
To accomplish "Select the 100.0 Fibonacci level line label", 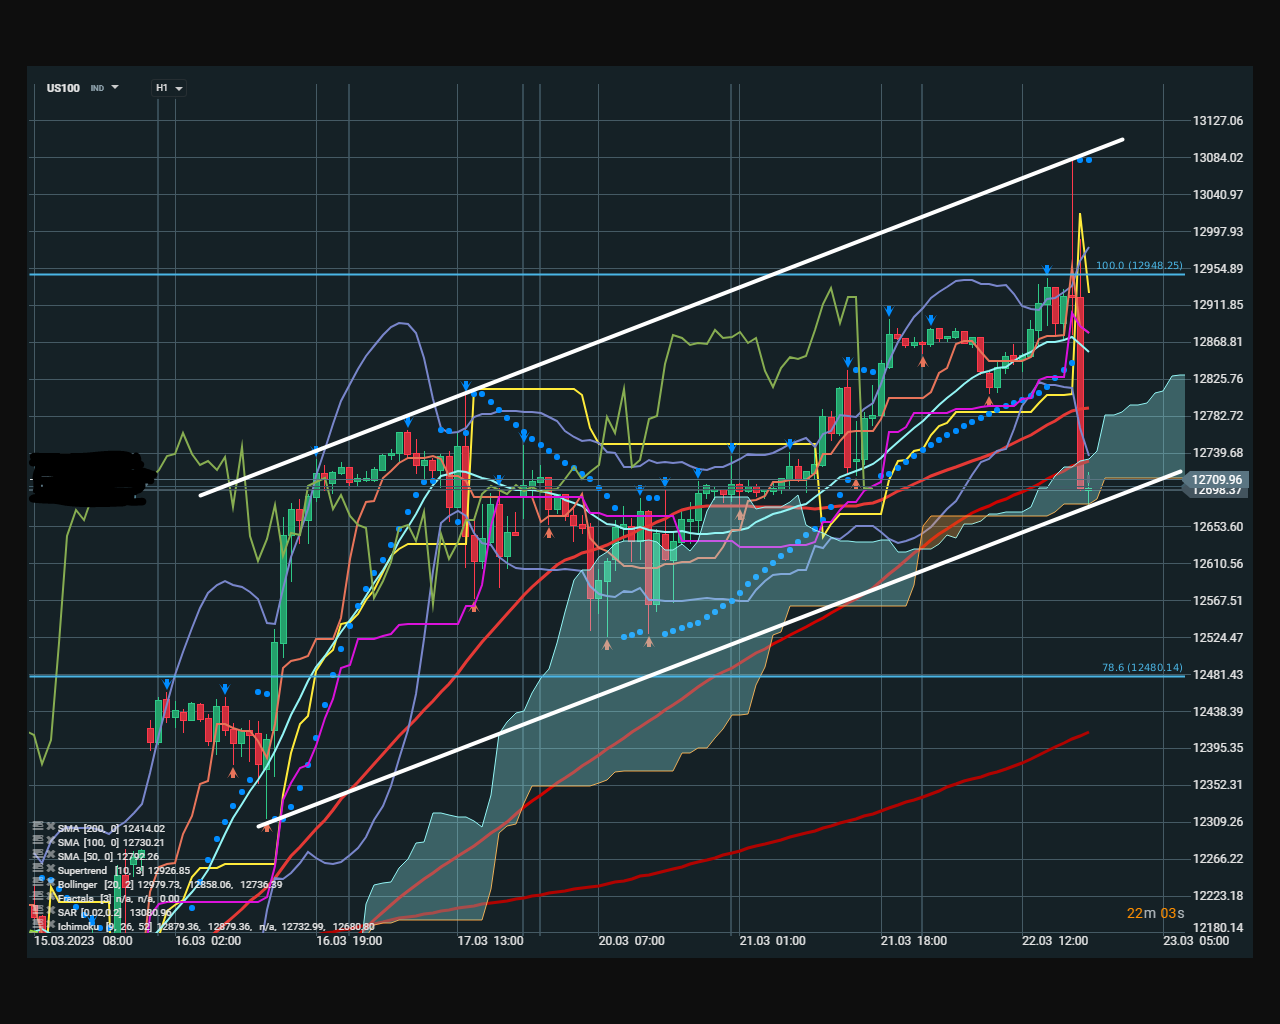I will (1139, 266).
